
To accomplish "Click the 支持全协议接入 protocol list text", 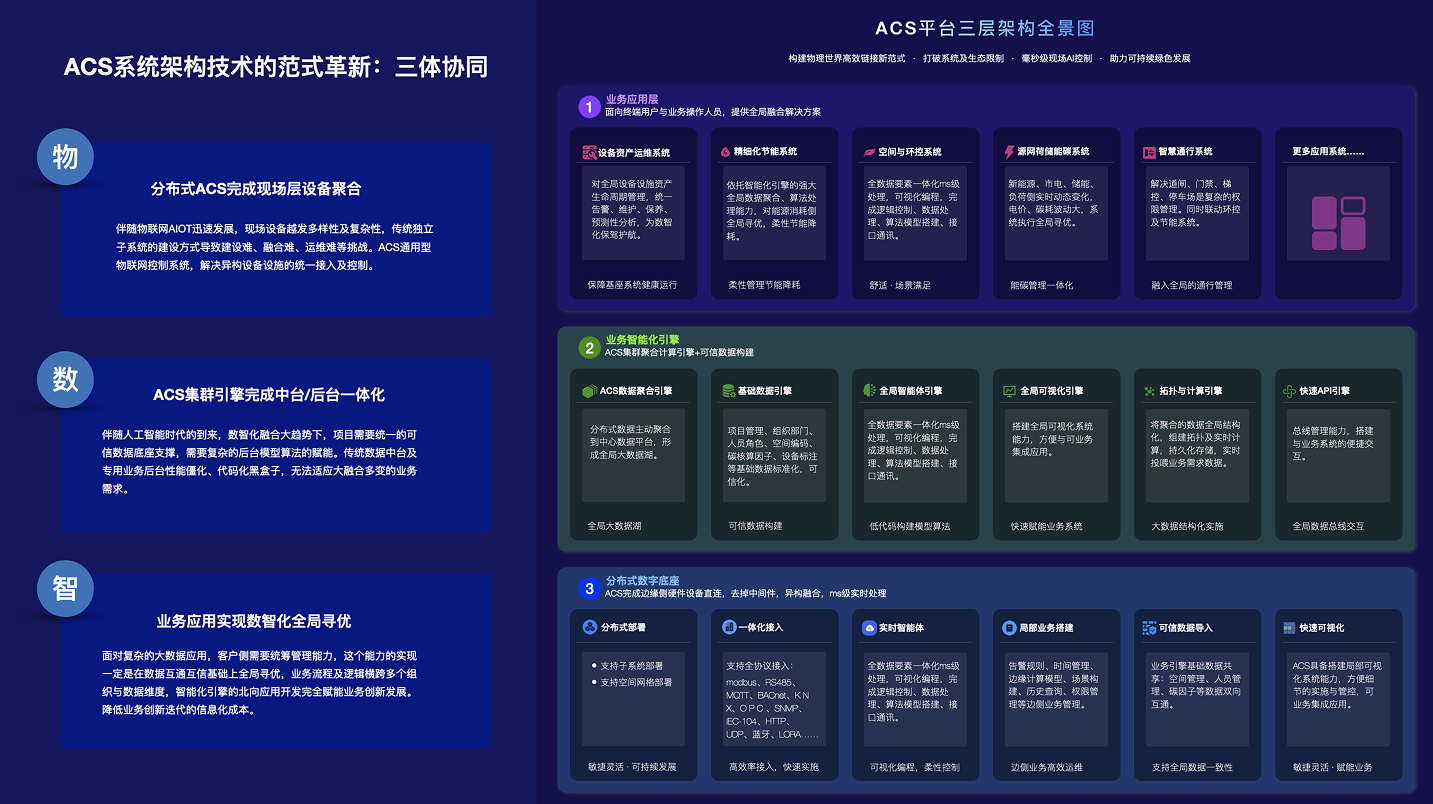I will [x=772, y=700].
